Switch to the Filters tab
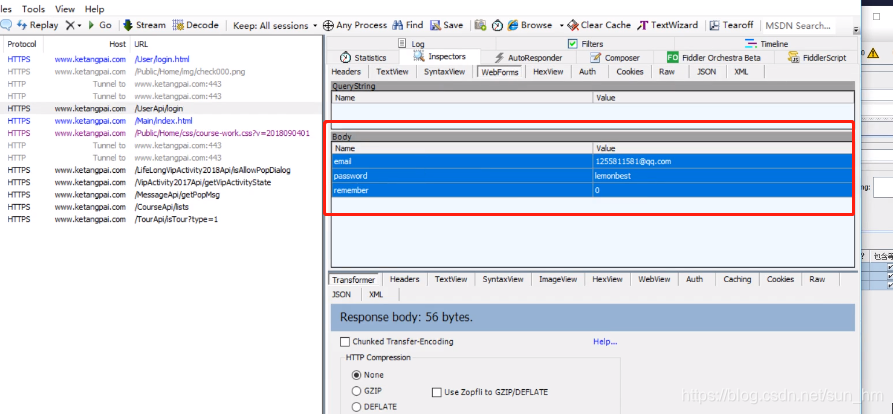 585,44
